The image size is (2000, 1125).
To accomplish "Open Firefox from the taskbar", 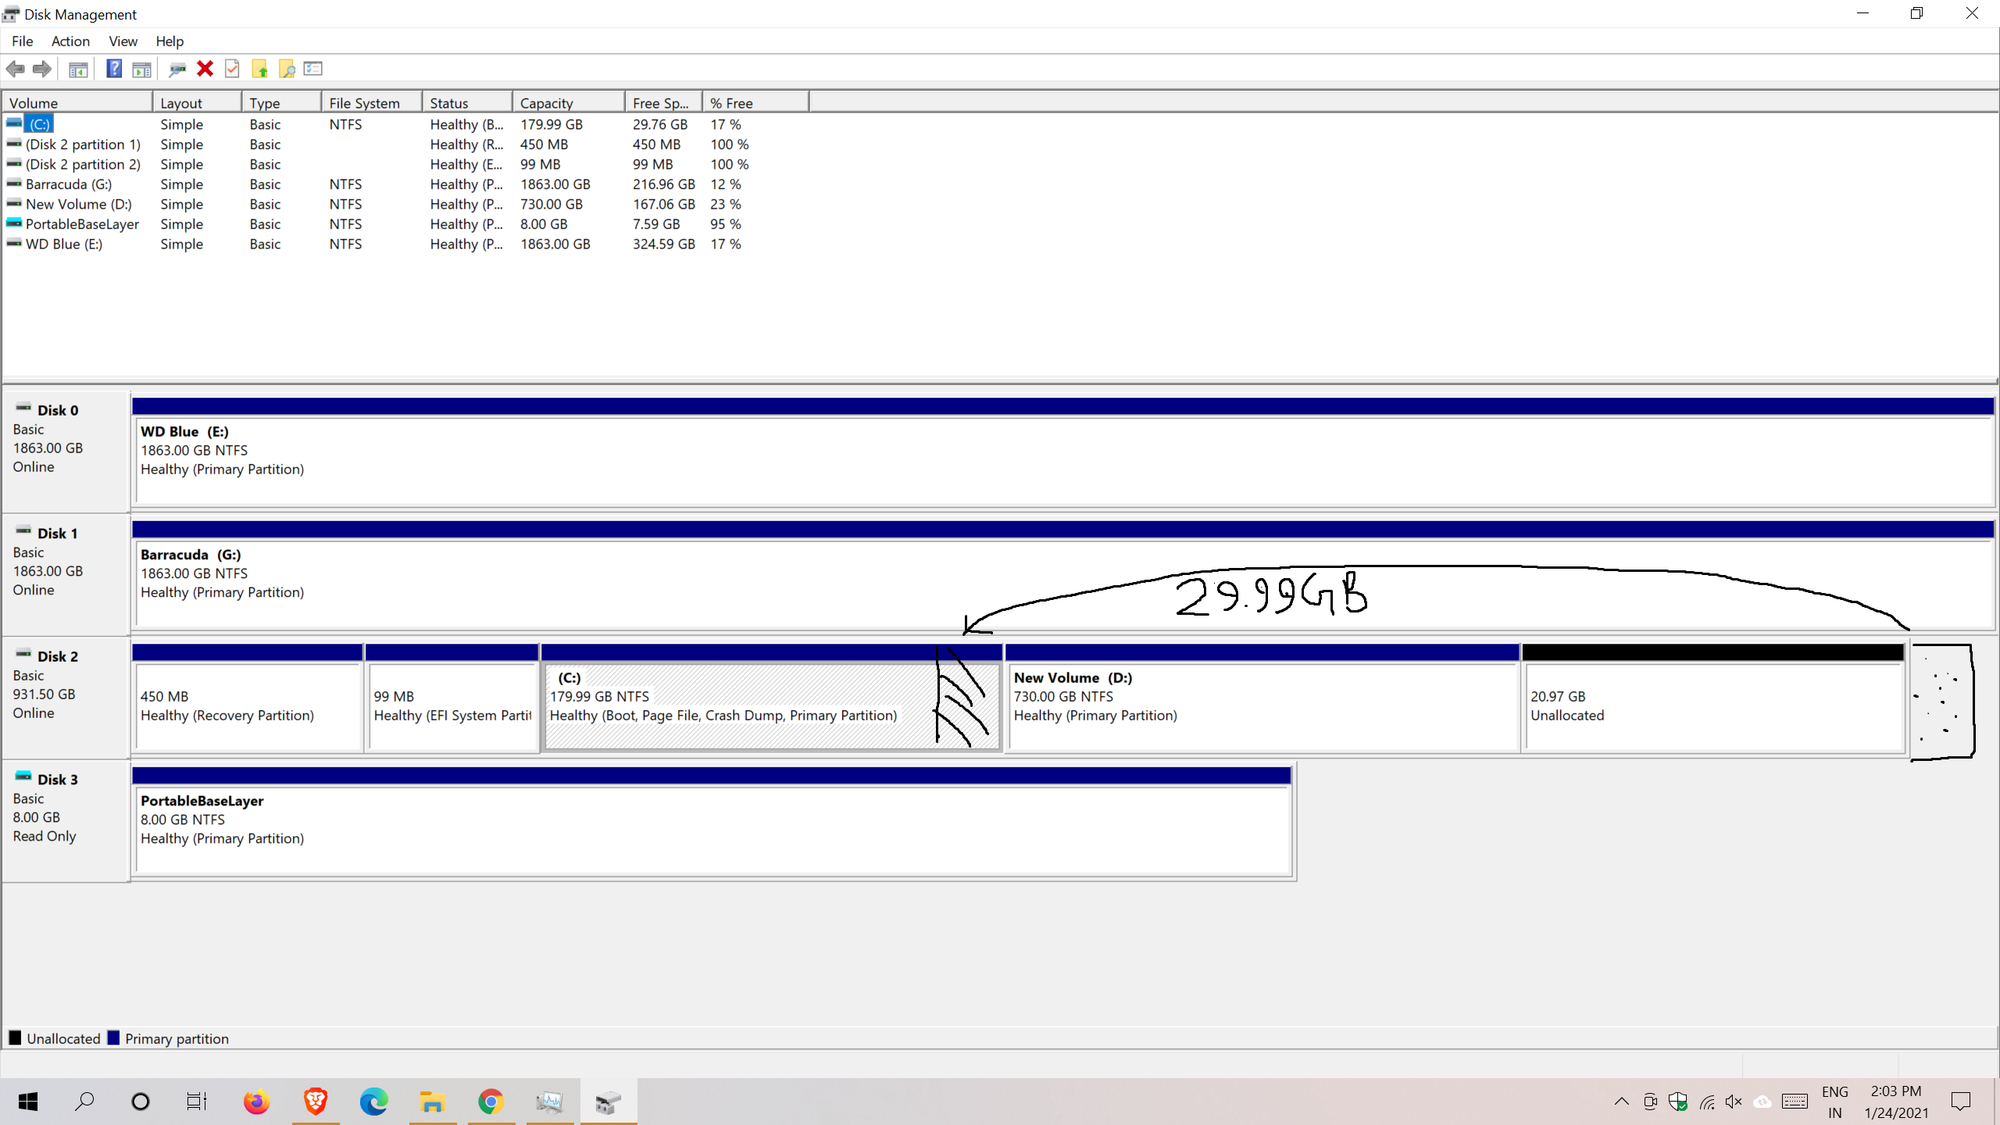I will coord(256,1101).
